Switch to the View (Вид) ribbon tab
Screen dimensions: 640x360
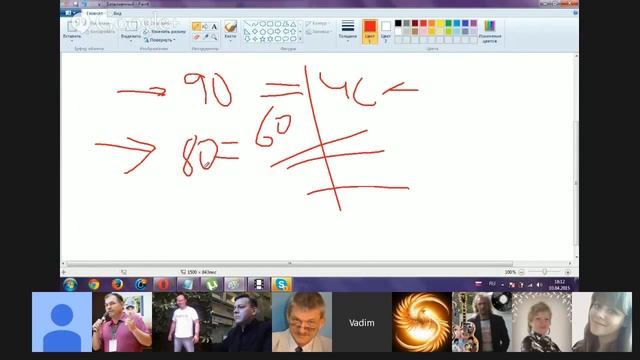[x=117, y=13]
